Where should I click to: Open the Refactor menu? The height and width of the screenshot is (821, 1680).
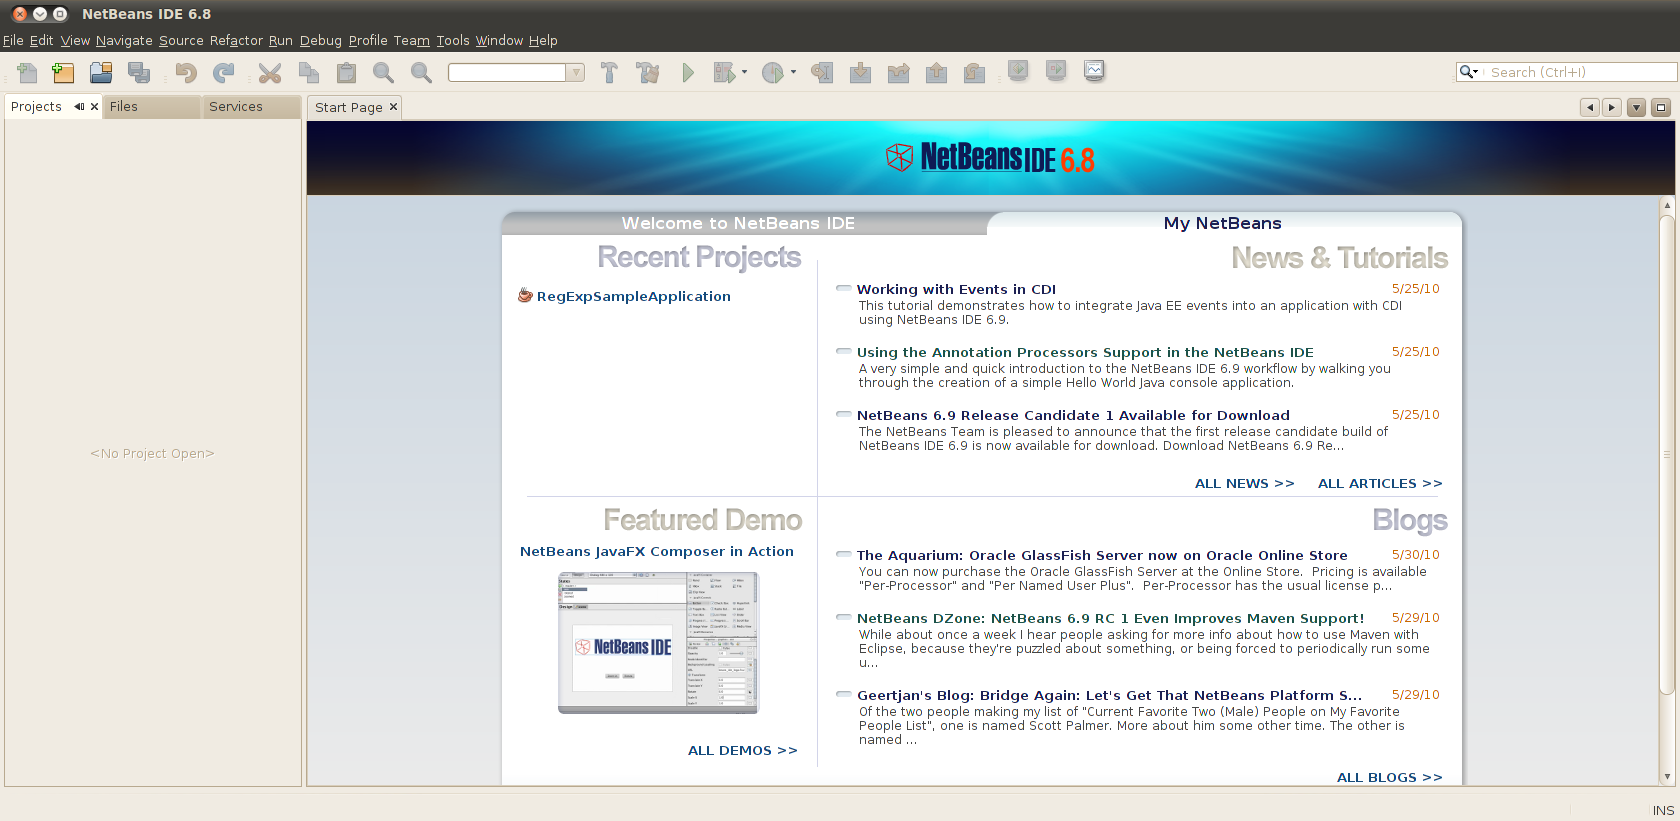[236, 41]
